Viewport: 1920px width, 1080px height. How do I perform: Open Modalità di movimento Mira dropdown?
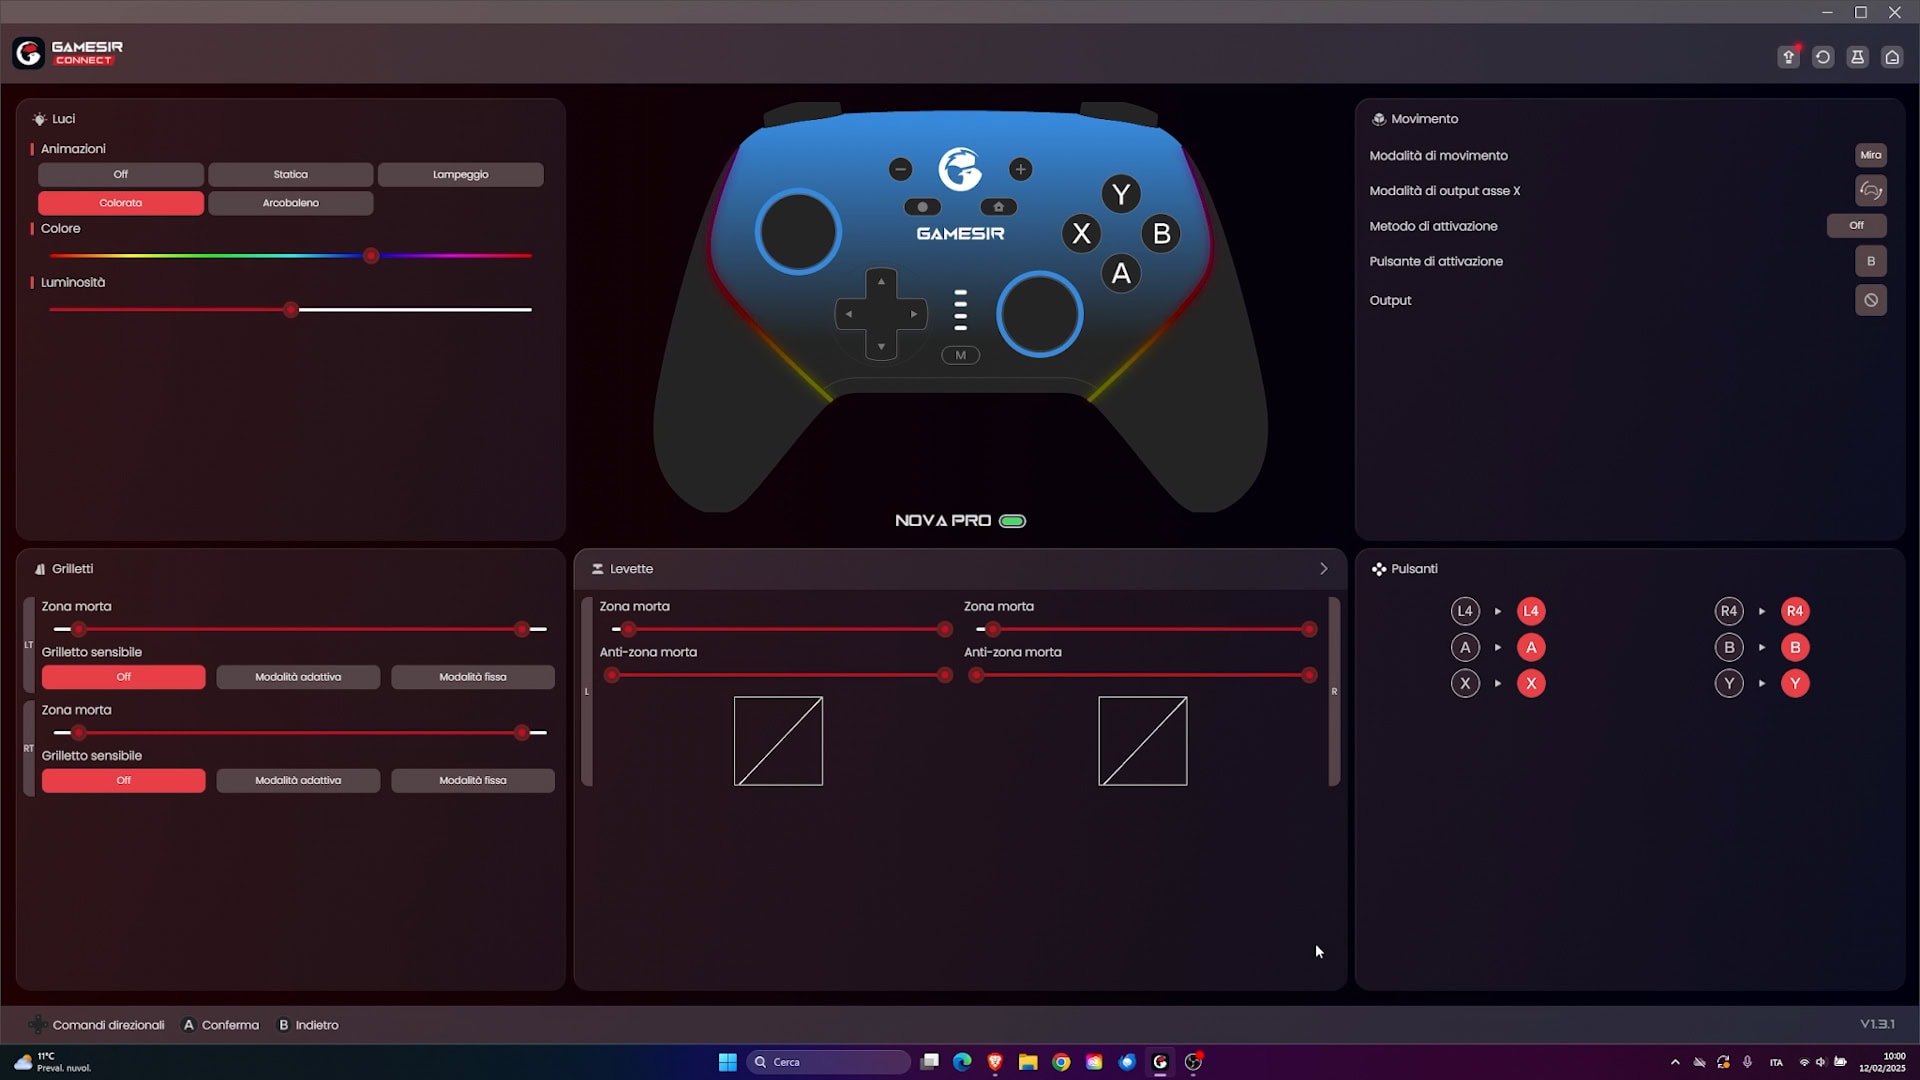coord(1870,155)
